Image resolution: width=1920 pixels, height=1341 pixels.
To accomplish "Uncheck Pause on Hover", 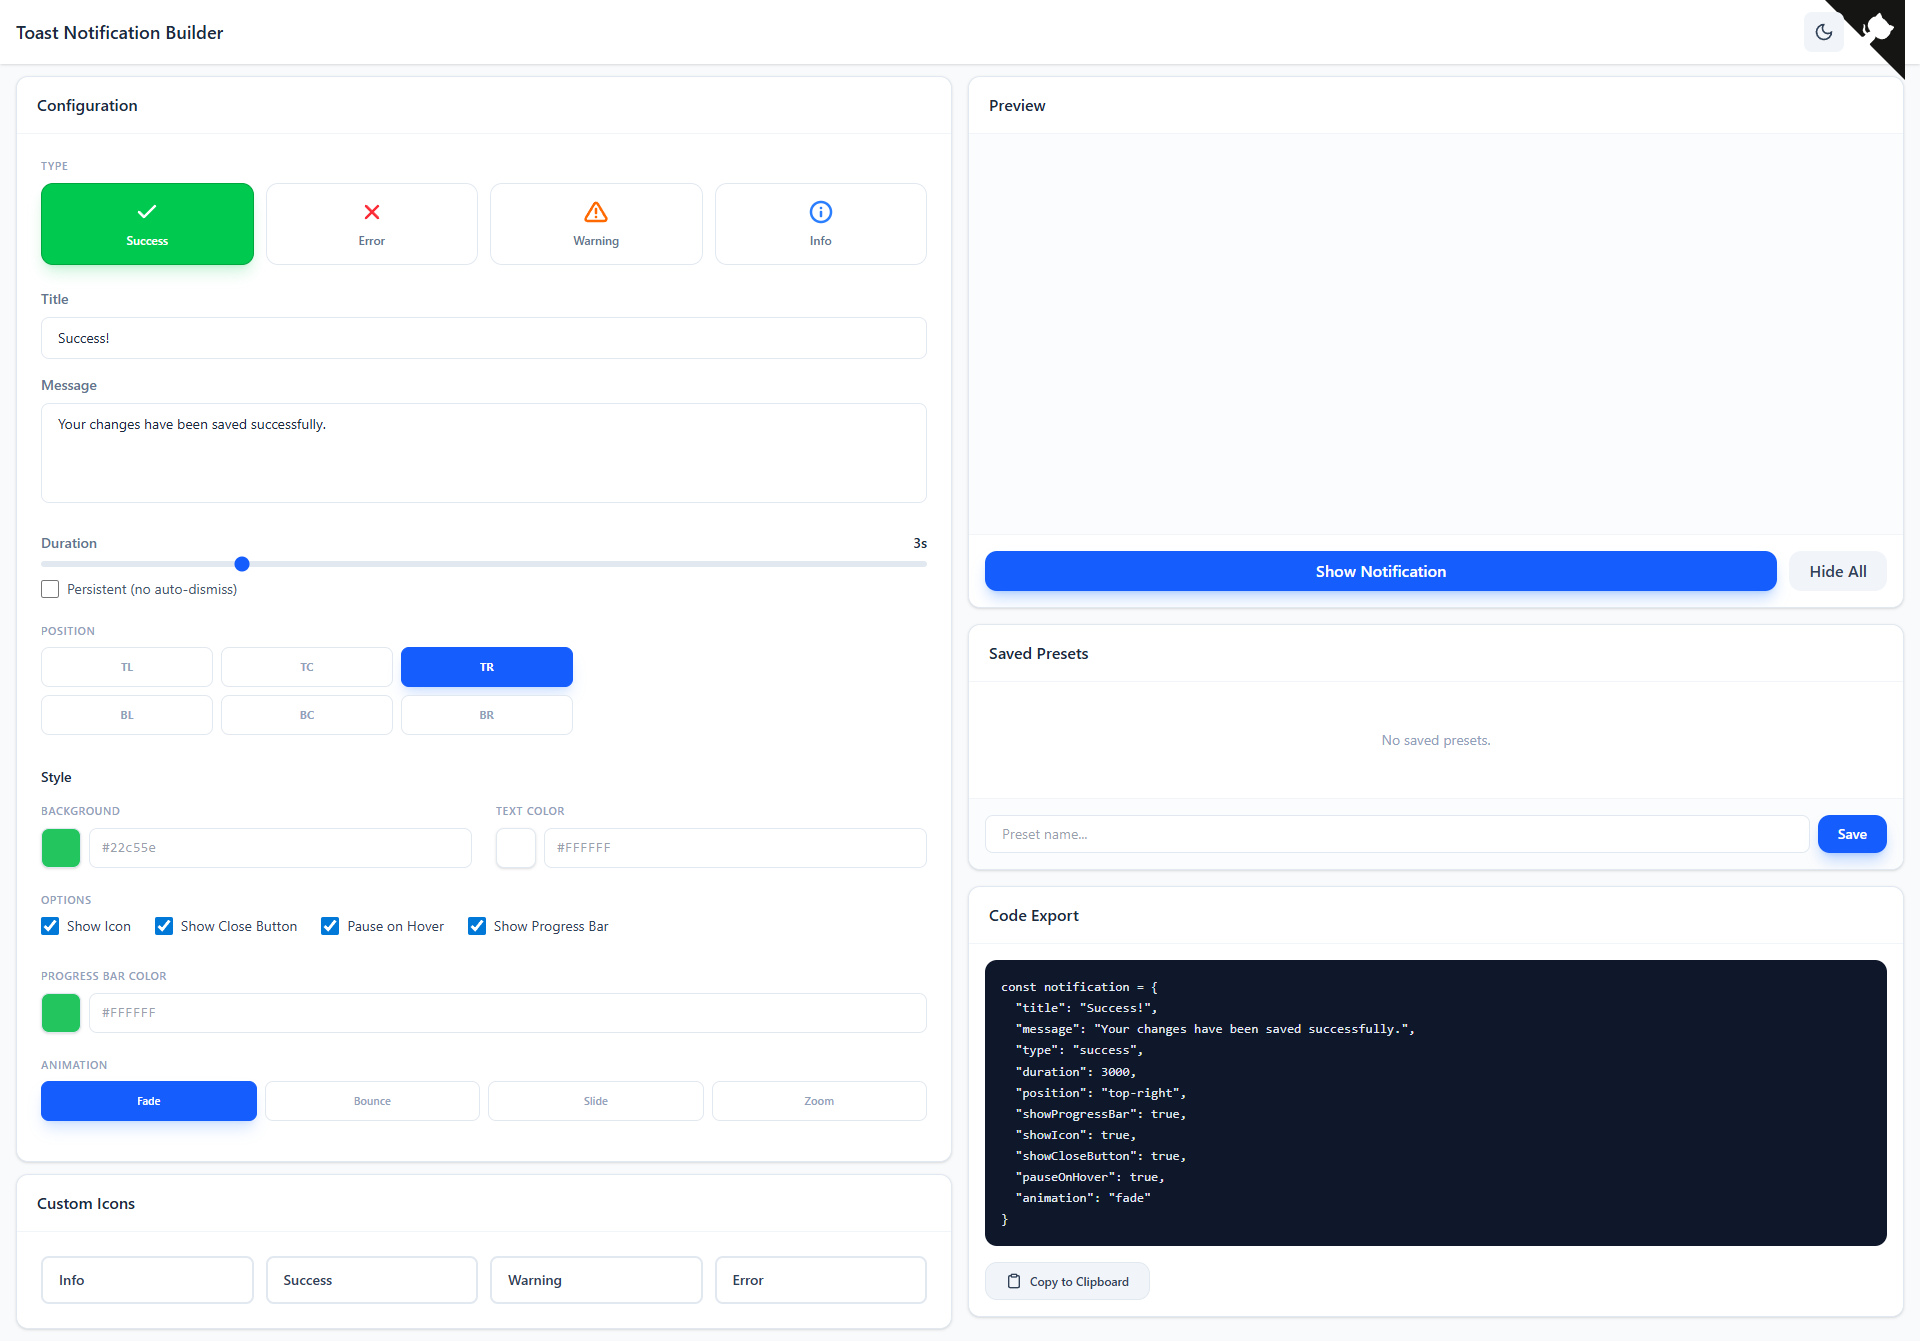I will (330, 926).
